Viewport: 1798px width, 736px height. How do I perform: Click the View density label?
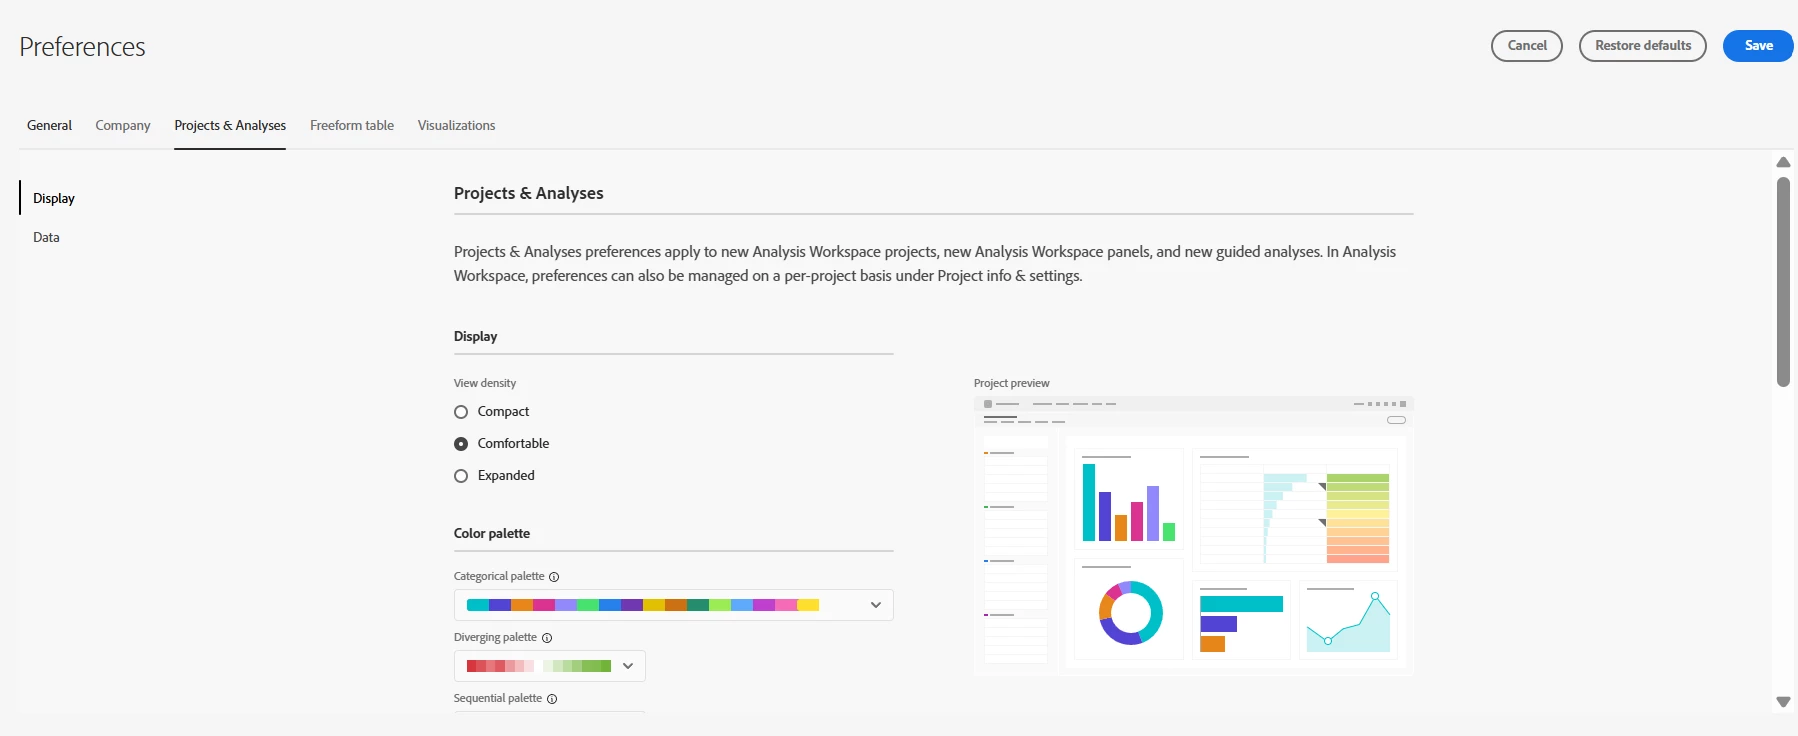click(485, 383)
